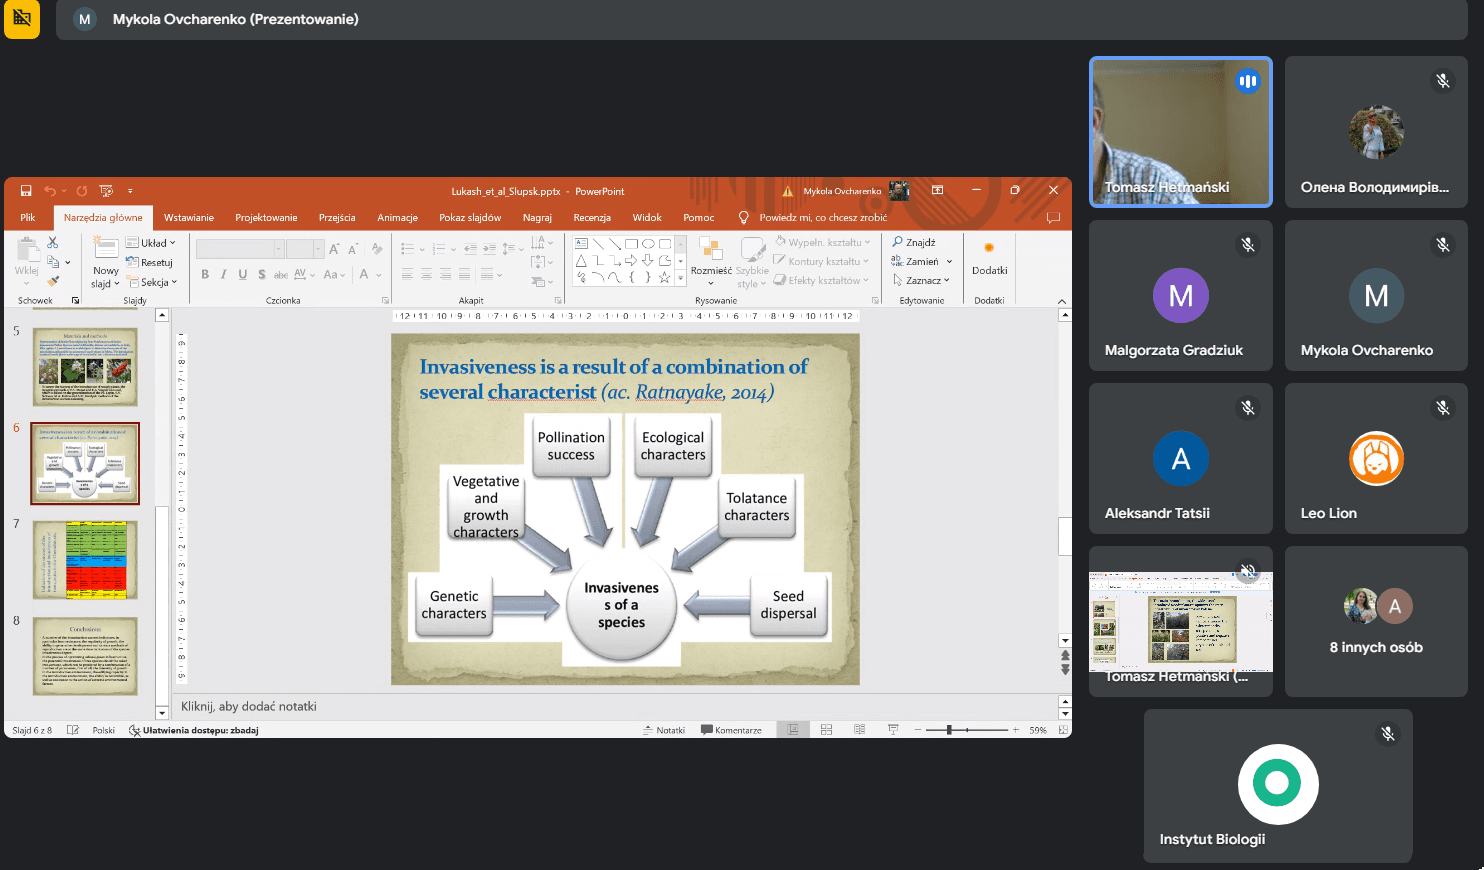
Task: Expand the Układ layout dropdown
Action: tap(151, 243)
